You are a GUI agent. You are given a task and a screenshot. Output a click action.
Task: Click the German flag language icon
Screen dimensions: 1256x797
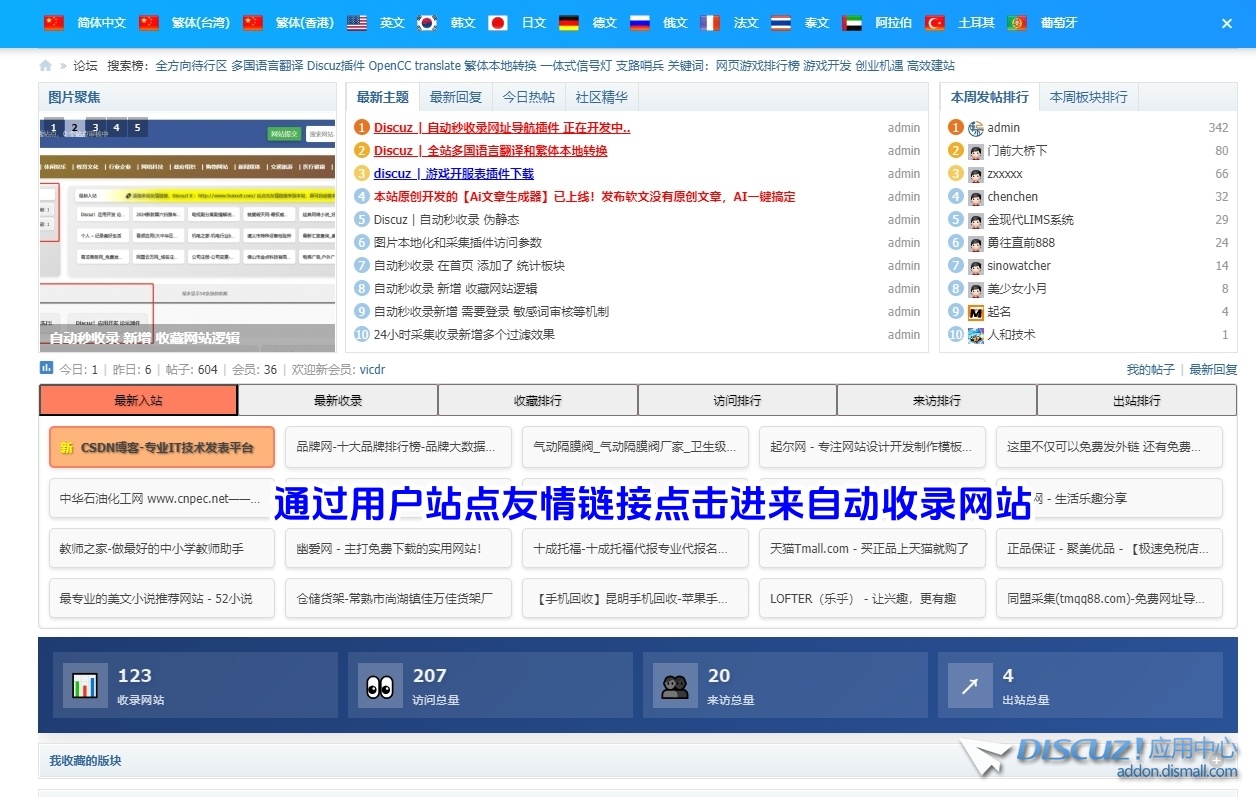click(569, 23)
